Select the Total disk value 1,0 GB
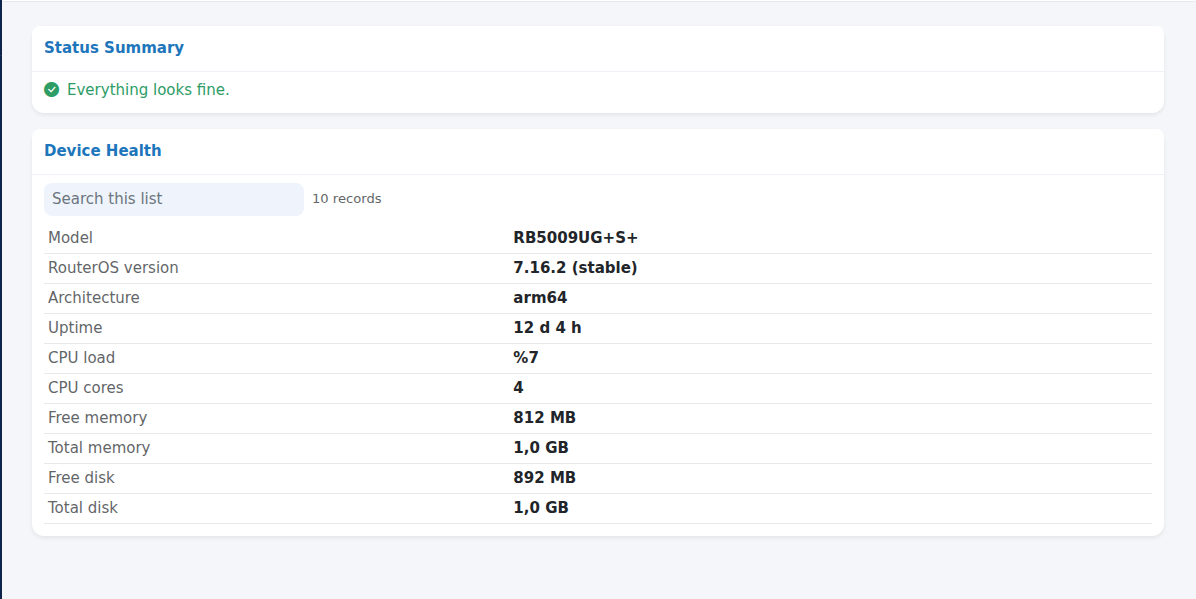 click(541, 507)
